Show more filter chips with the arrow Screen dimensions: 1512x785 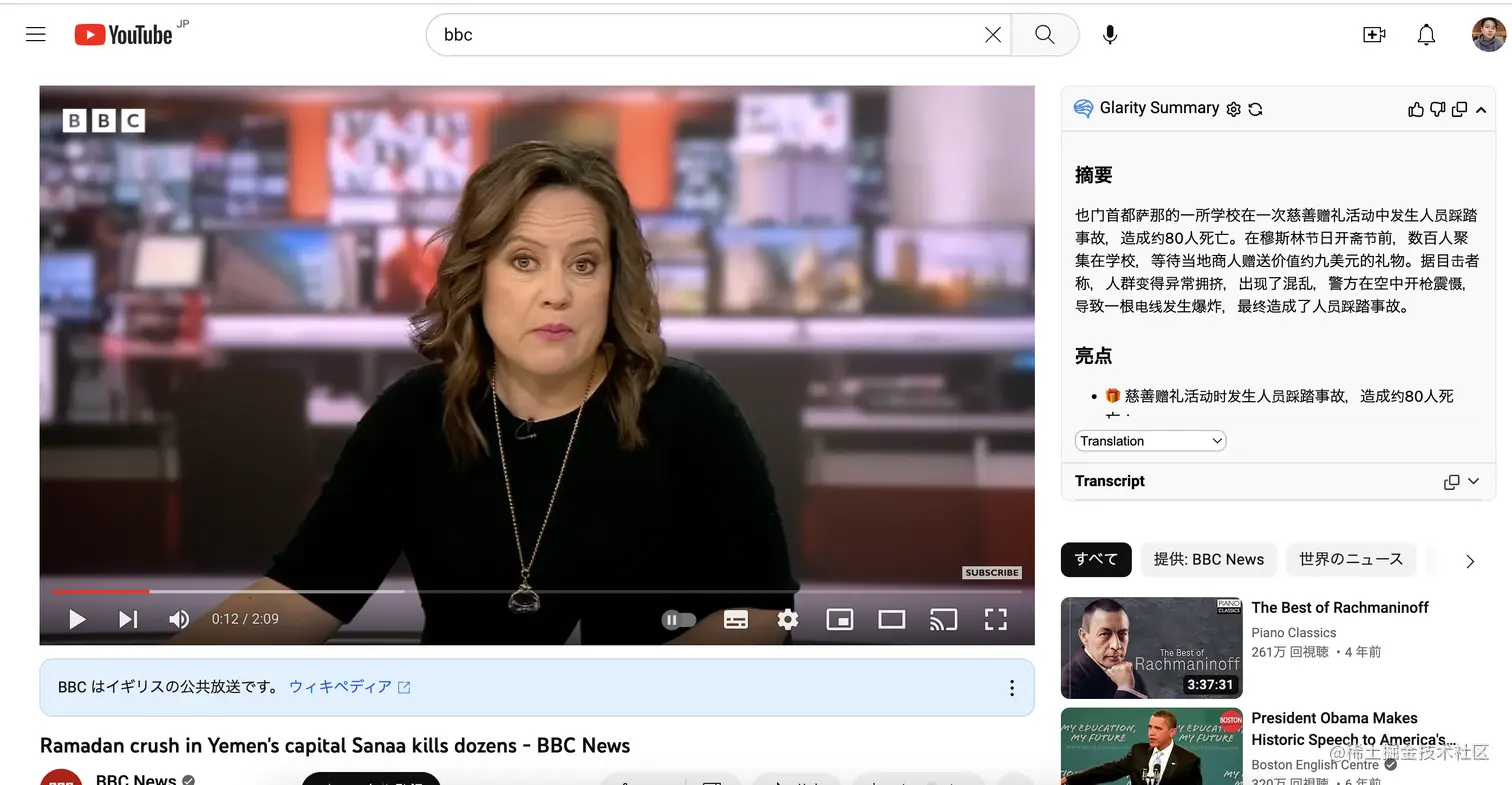(x=1470, y=561)
